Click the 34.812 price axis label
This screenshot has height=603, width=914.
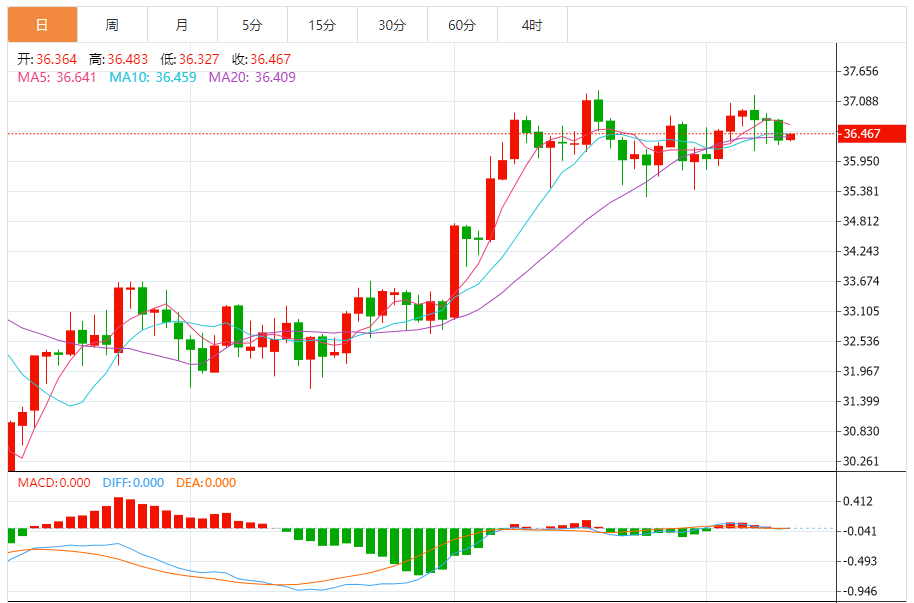click(860, 221)
